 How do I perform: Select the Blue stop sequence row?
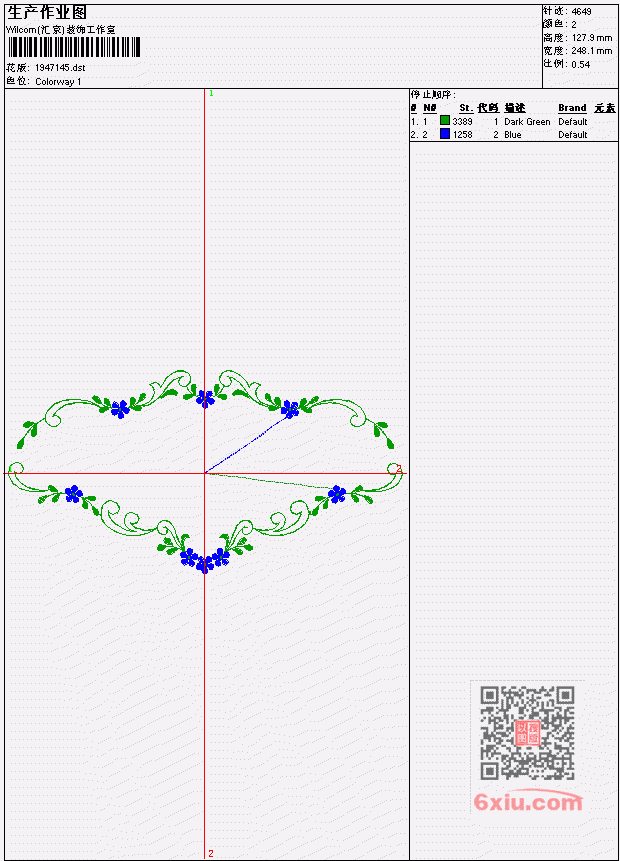point(513,135)
